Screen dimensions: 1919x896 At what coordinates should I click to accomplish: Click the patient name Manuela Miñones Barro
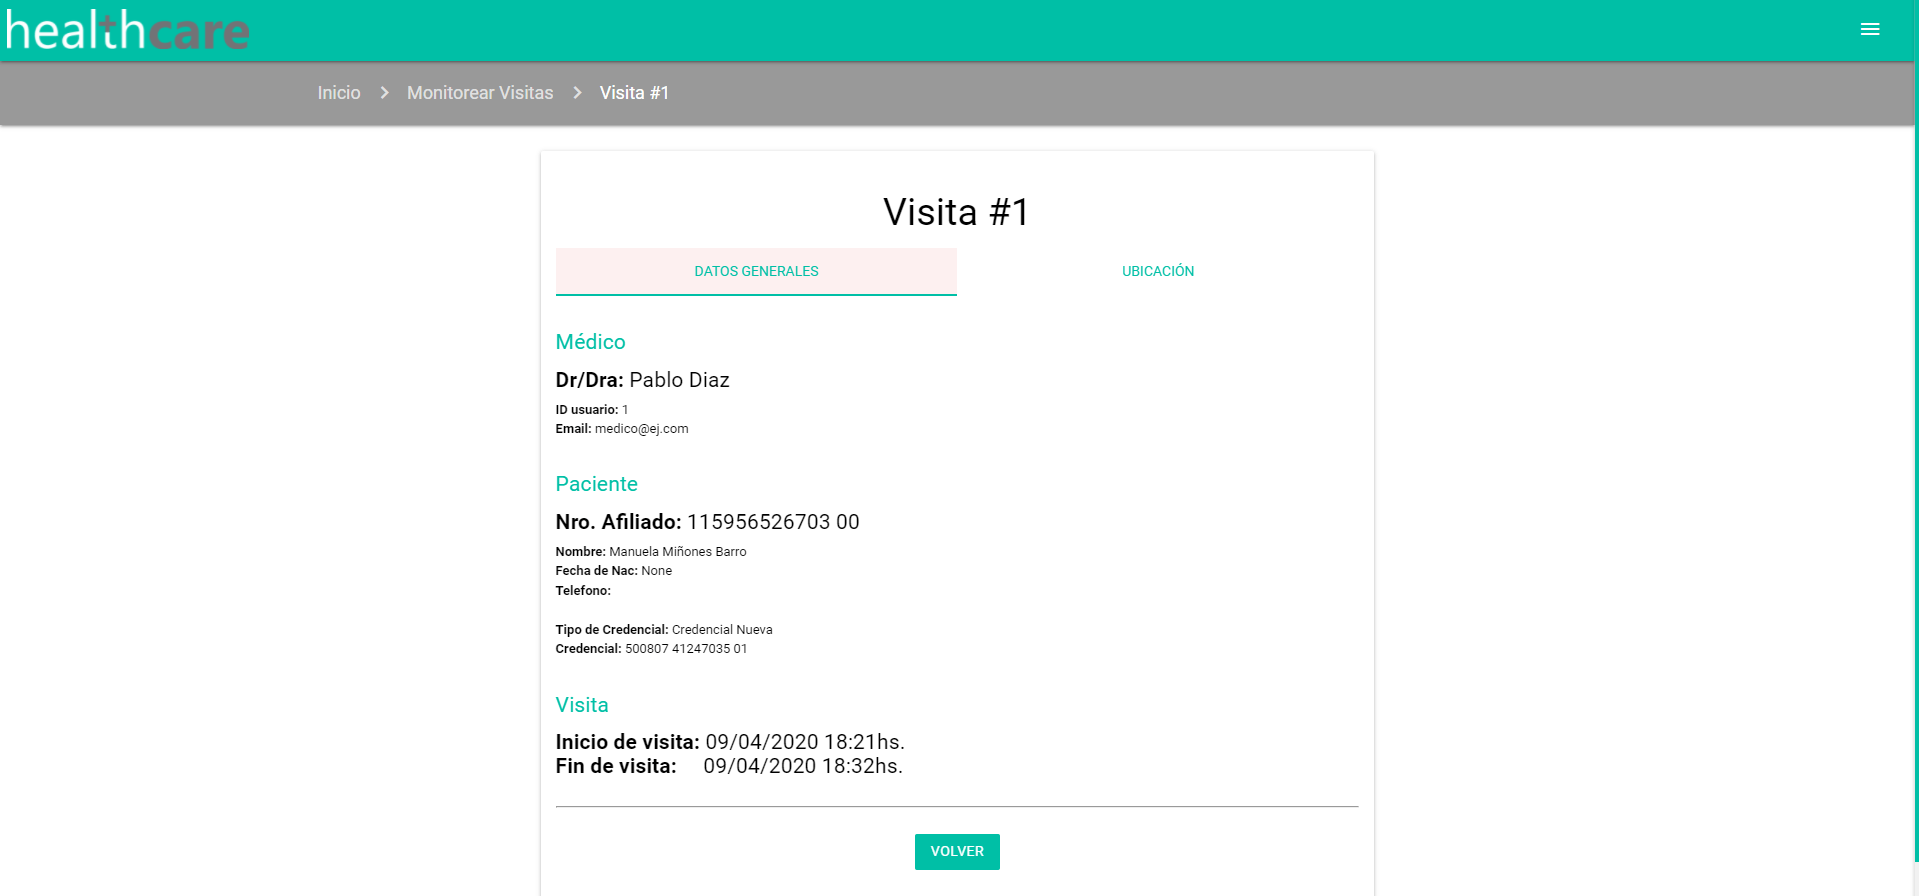point(677,552)
